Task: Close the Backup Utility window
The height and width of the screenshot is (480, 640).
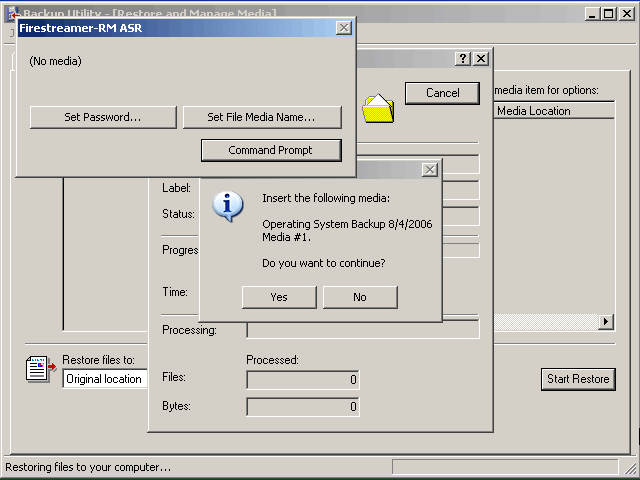Action: tap(627, 13)
